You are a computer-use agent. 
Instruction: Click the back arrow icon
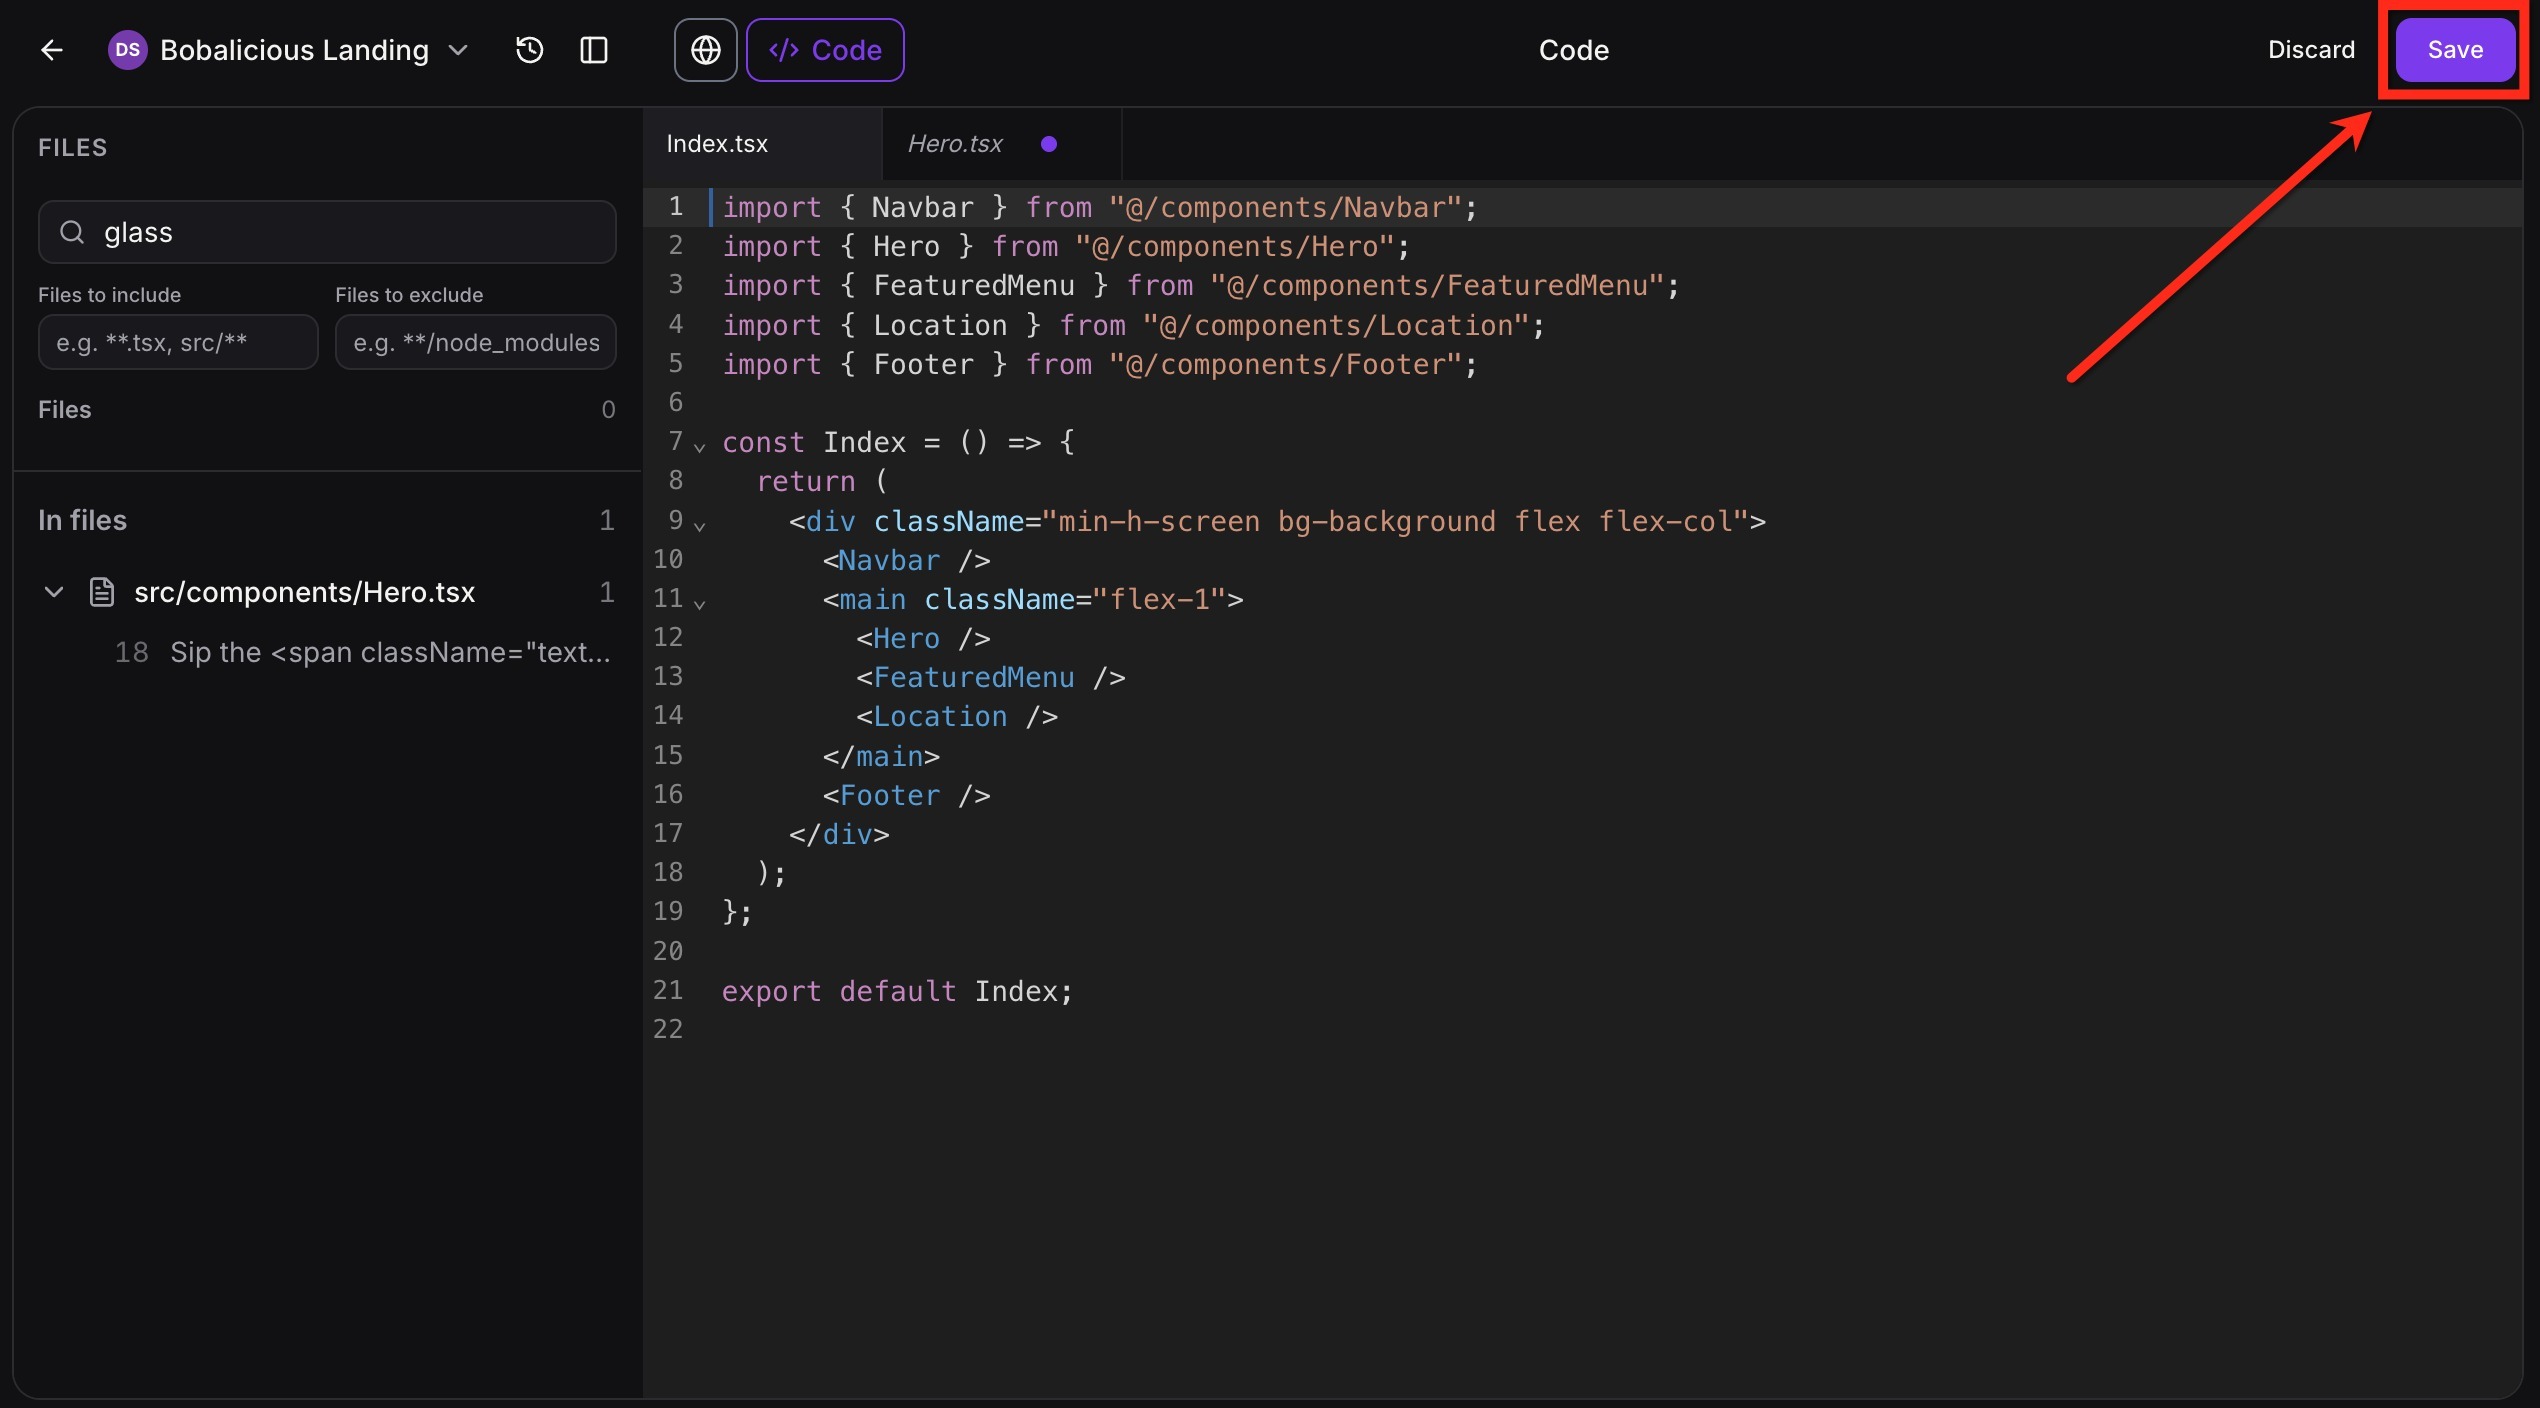pyautogui.click(x=52, y=50)
